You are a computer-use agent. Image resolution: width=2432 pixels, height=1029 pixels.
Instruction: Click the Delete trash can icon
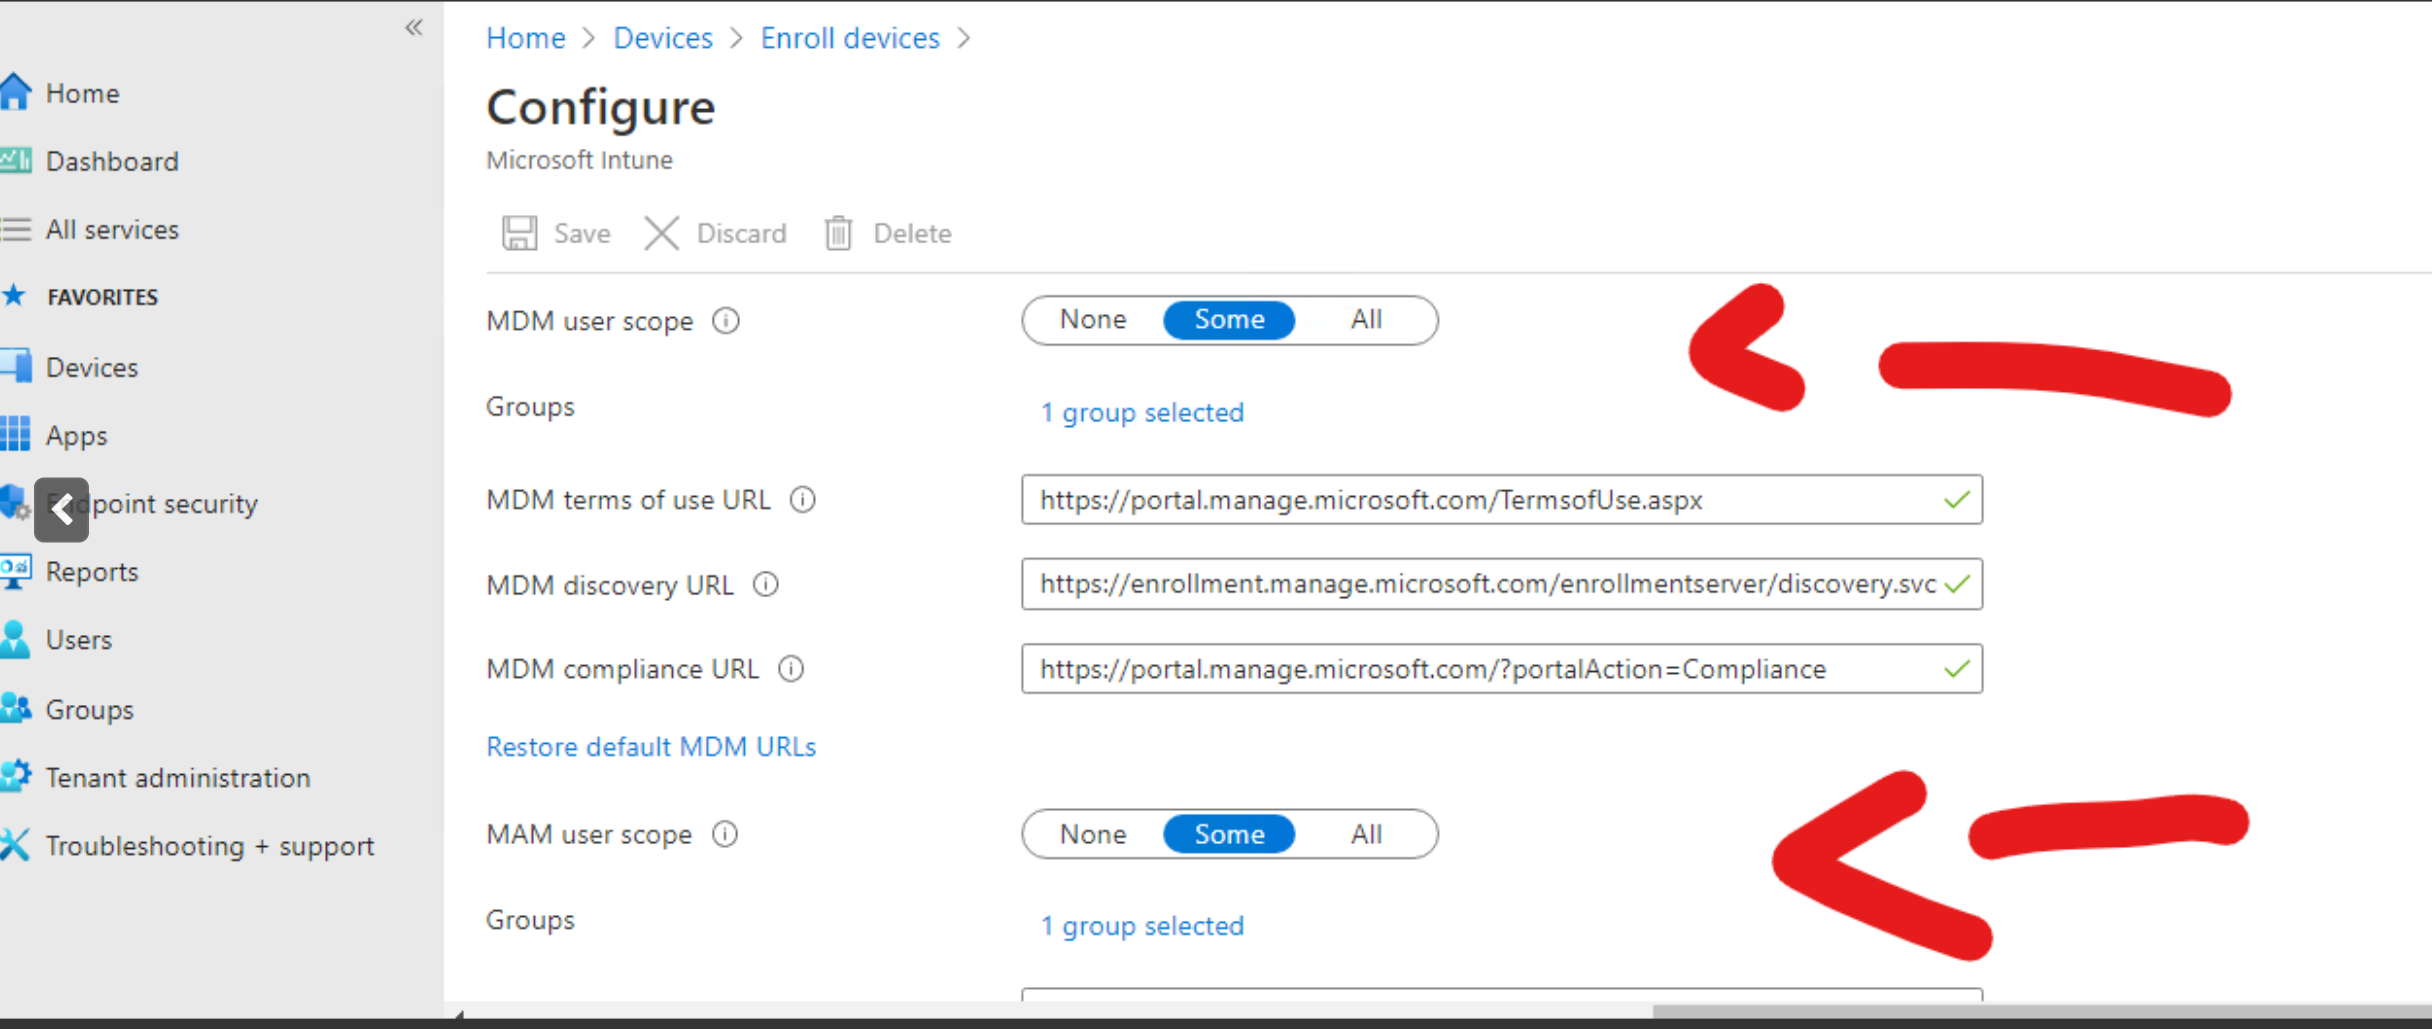point(838,233)
